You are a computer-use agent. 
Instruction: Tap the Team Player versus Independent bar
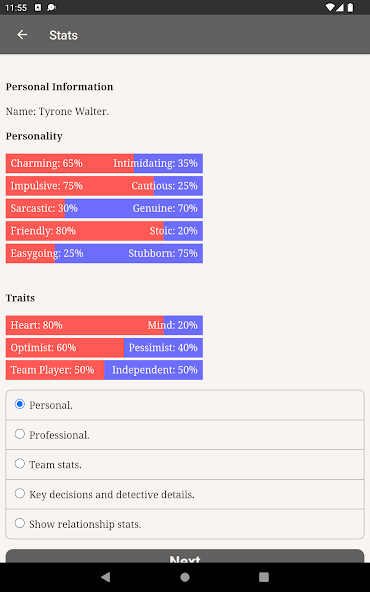tap(104, 370)
